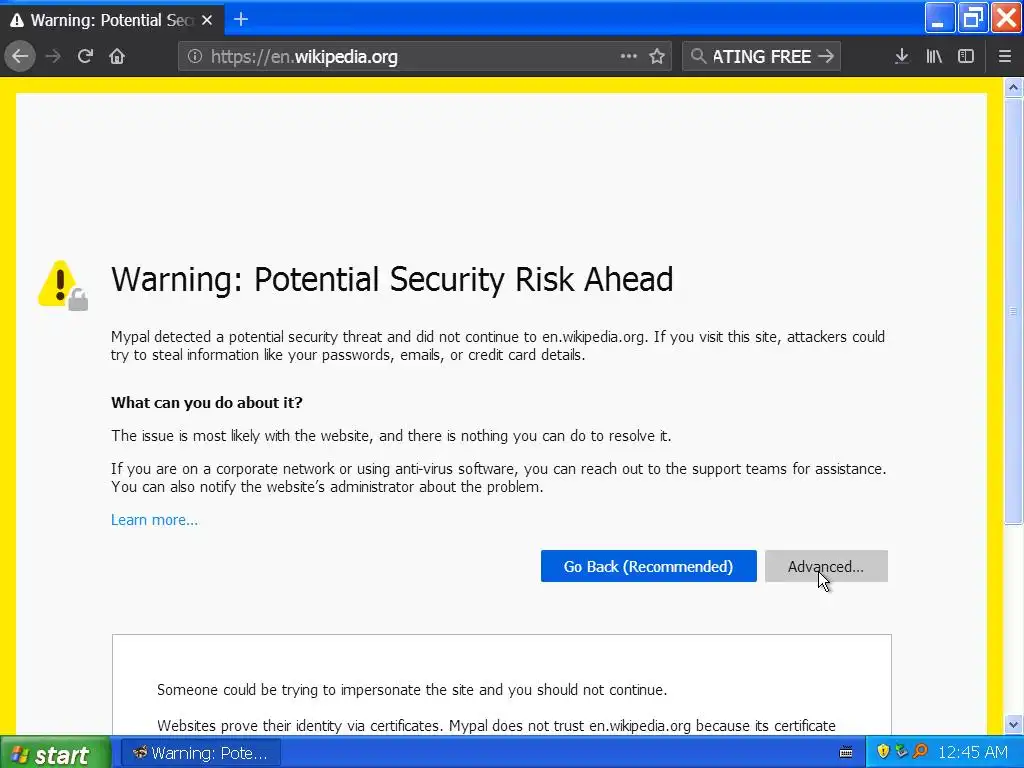Open a new tab with plus button
The height and width of the screenshot is (768, 1024).
pyautogui.click(x=241, y=19)
